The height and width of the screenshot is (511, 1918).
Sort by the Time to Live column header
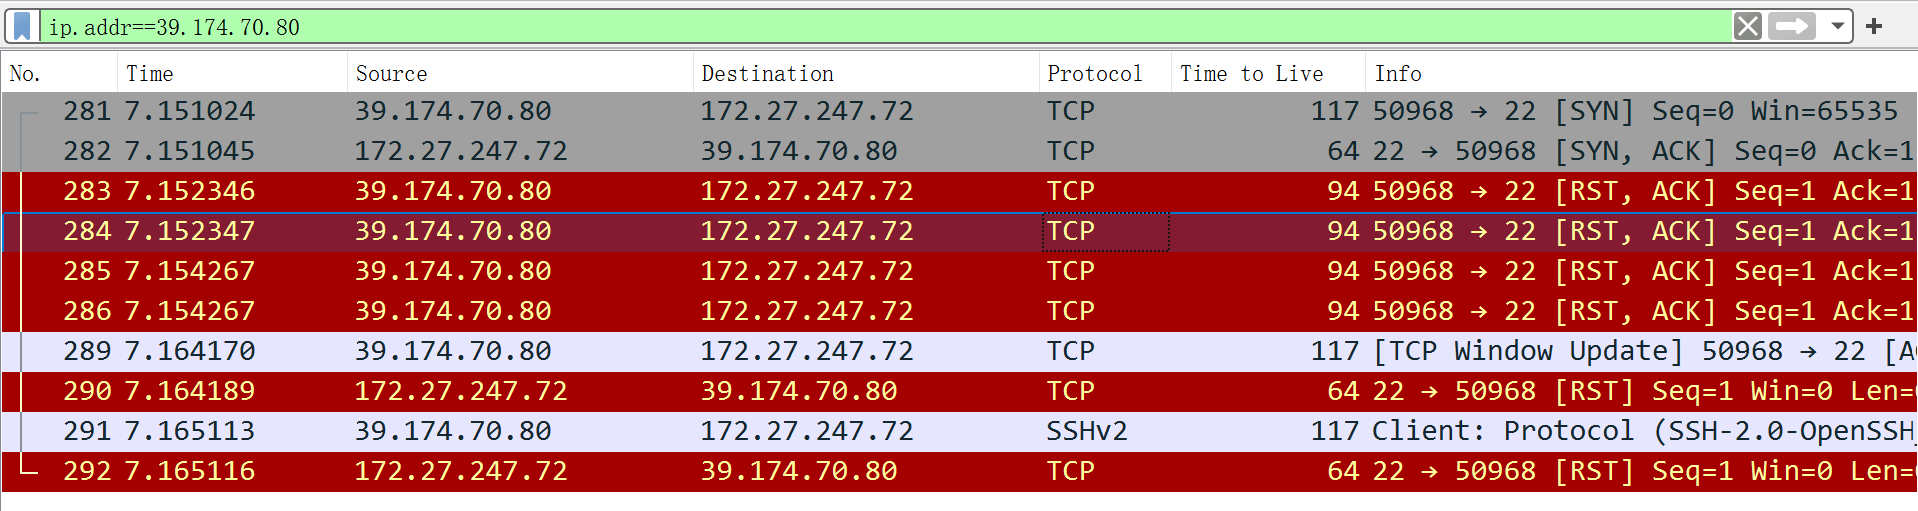click(x=1268, y=73)
